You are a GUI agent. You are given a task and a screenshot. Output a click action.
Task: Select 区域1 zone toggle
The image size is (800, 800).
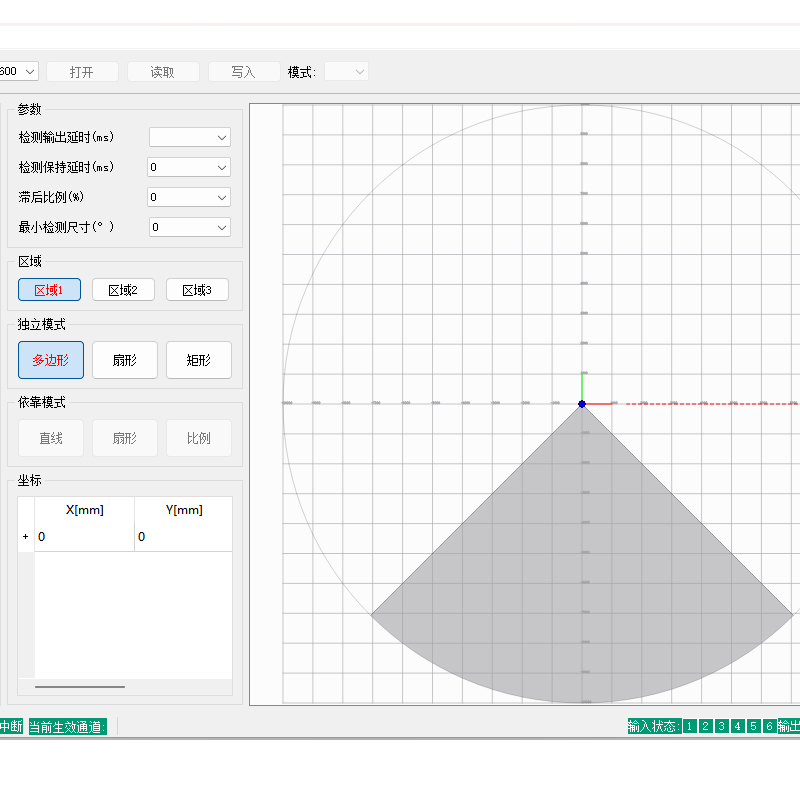pyautogui.click(x=49, y=290)
